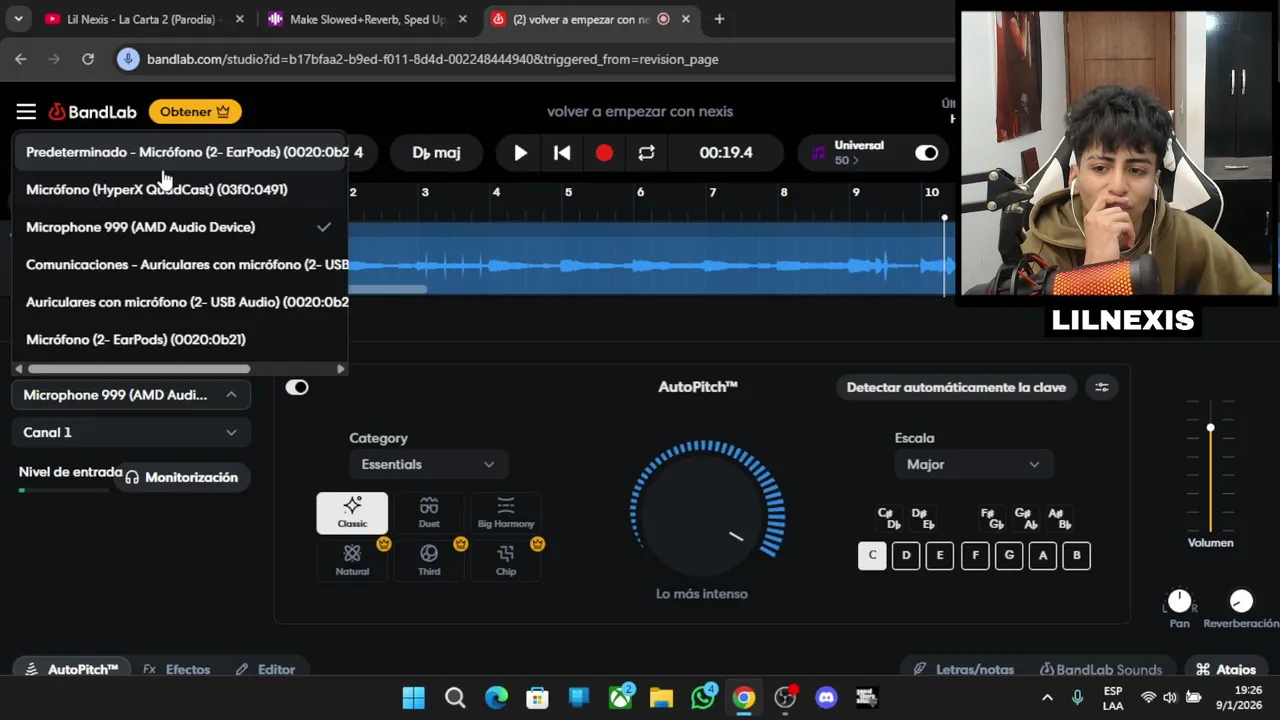Collapse the Microphone 999 input device dropdown
This screenshot has height=720, width=1280.
coord(131,395)
